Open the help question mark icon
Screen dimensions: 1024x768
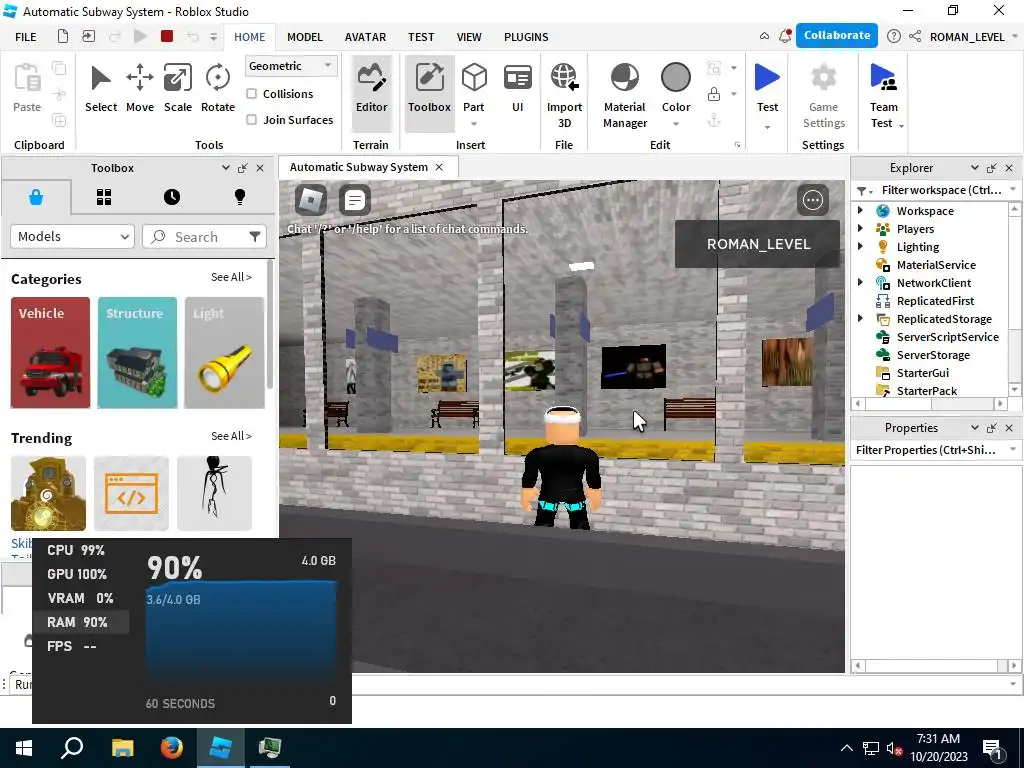[x=894, y=37]
